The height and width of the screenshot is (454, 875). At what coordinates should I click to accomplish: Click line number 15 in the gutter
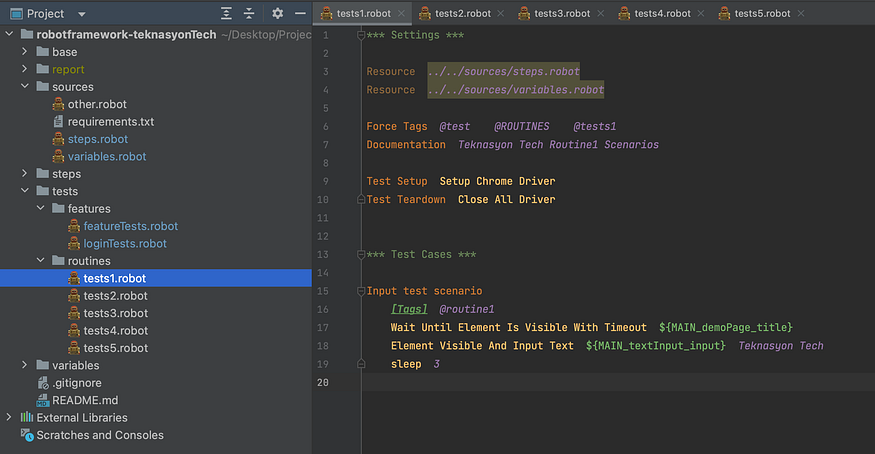coord(323,291)
